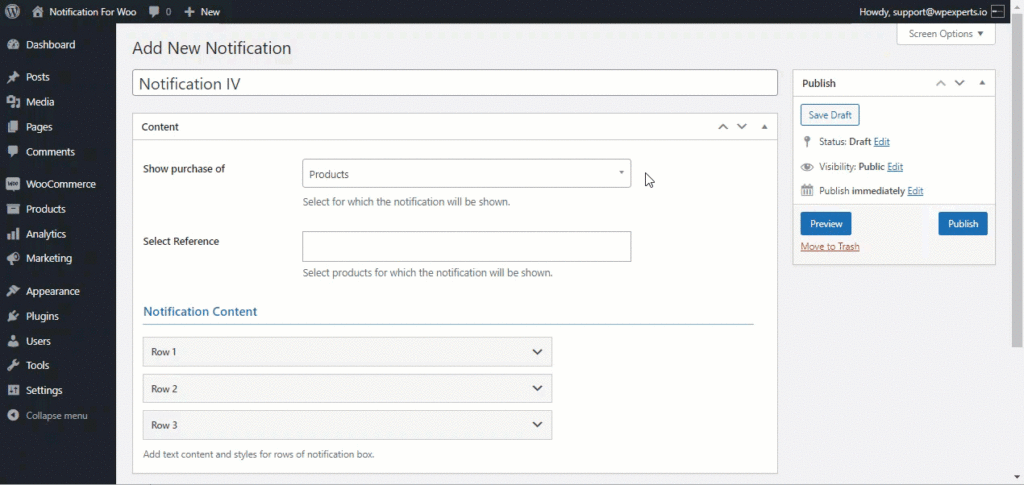Expand Row 2 settings
1024x485 pixels.
tap(347, 388)
